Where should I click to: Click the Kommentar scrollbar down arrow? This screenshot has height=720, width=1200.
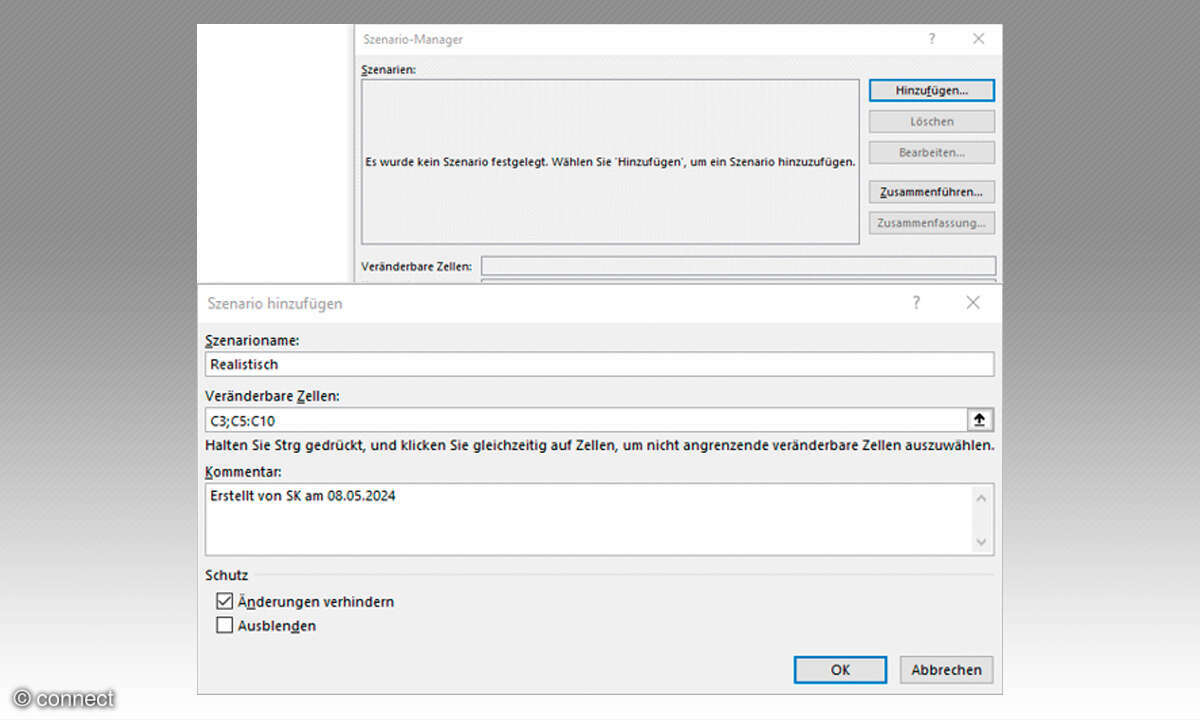coord(982,543)
